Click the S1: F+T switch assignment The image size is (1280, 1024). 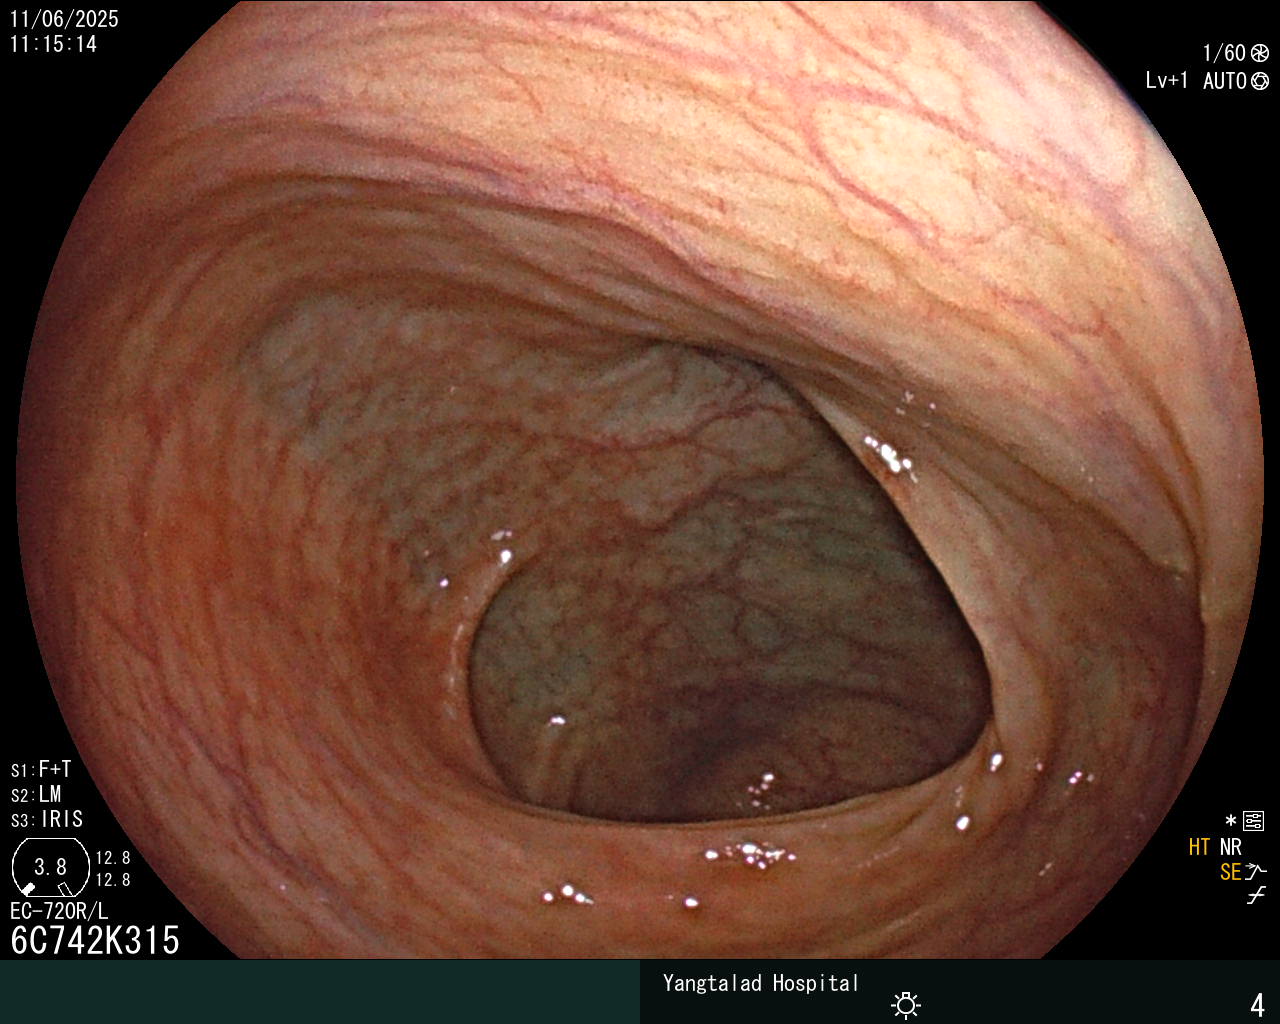click(x=41, y=770)
